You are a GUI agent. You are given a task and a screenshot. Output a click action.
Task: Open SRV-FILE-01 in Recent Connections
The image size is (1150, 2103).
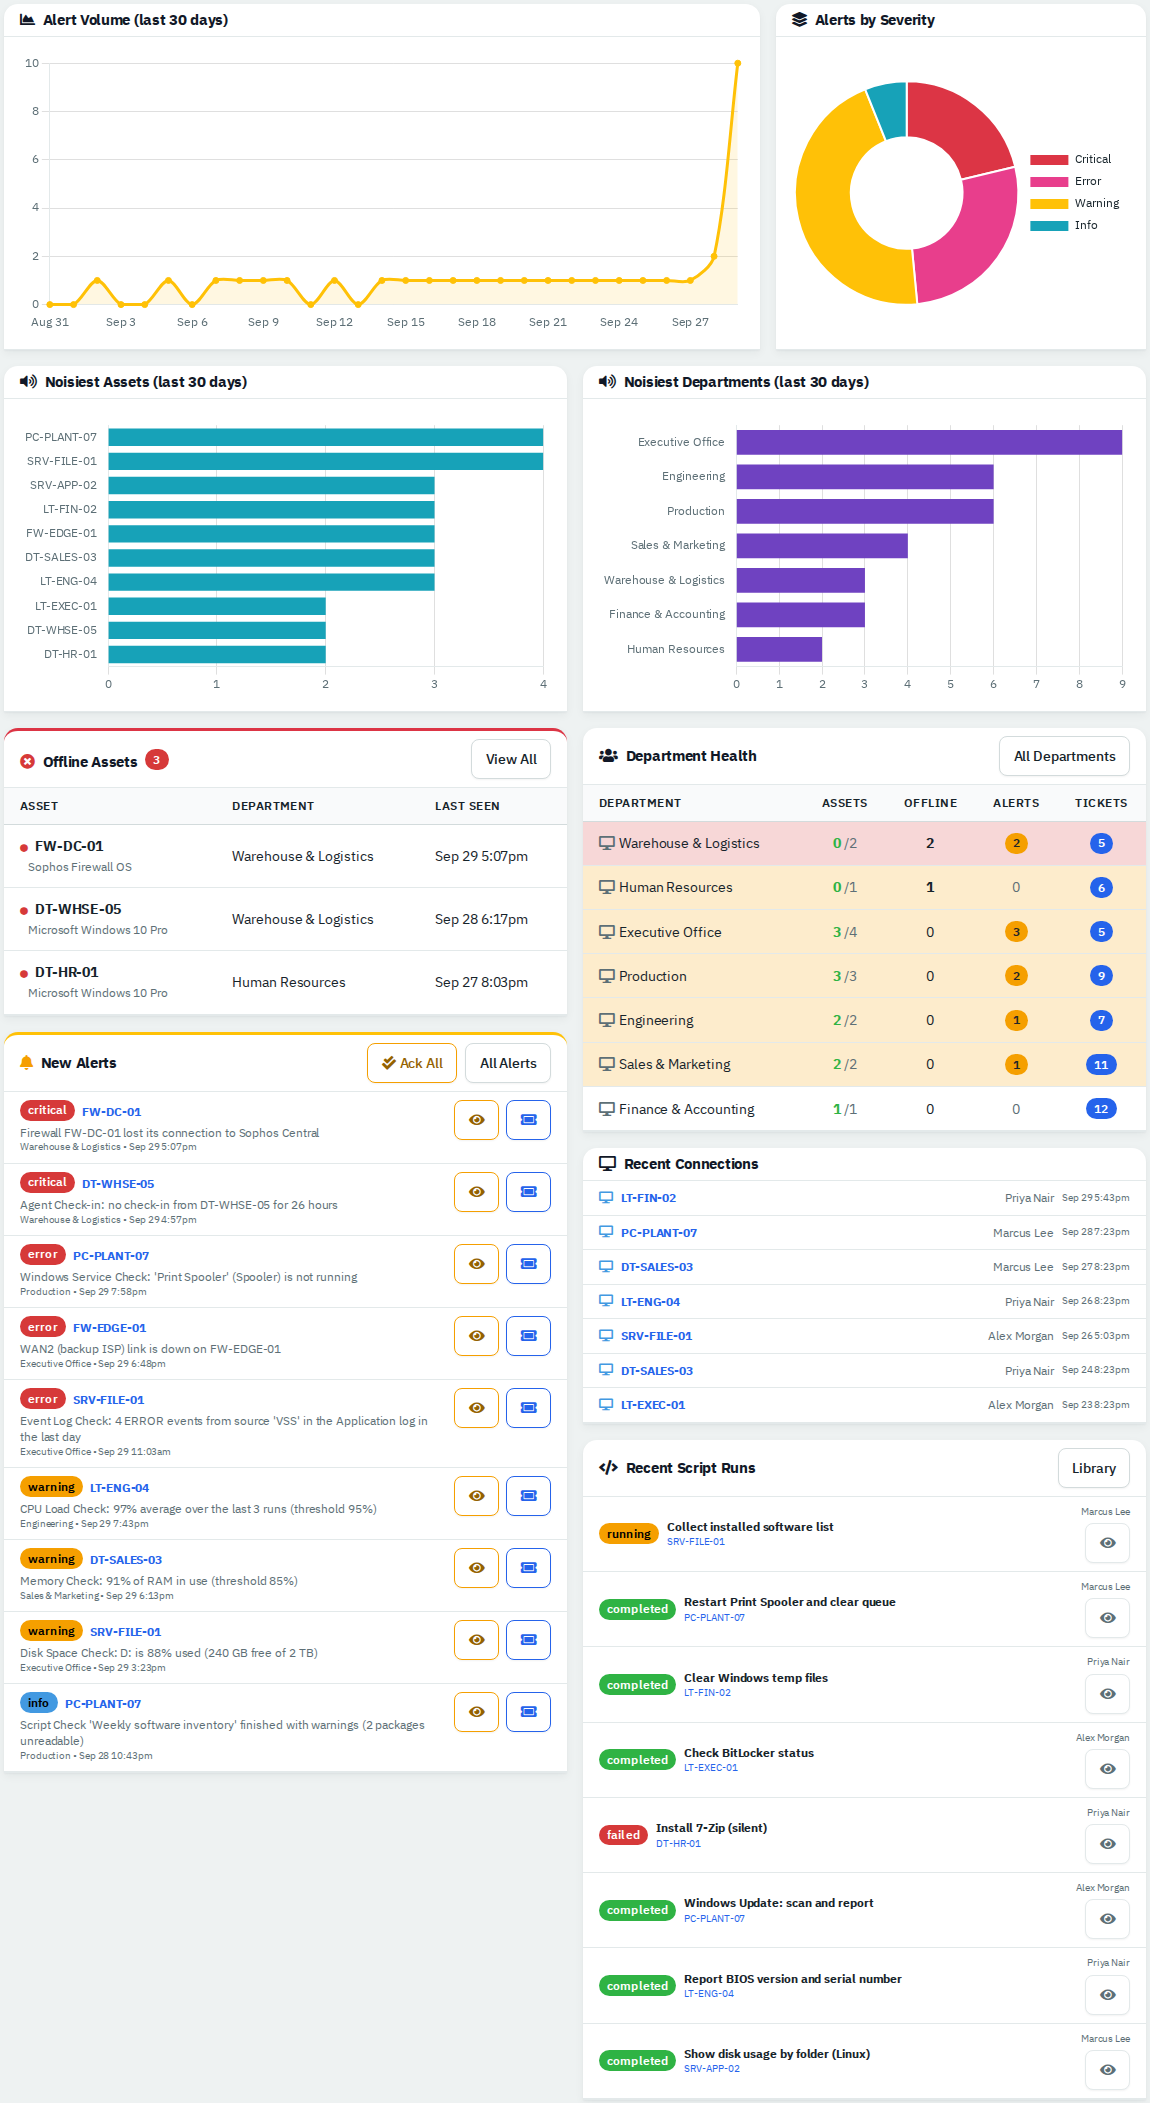656,1336
